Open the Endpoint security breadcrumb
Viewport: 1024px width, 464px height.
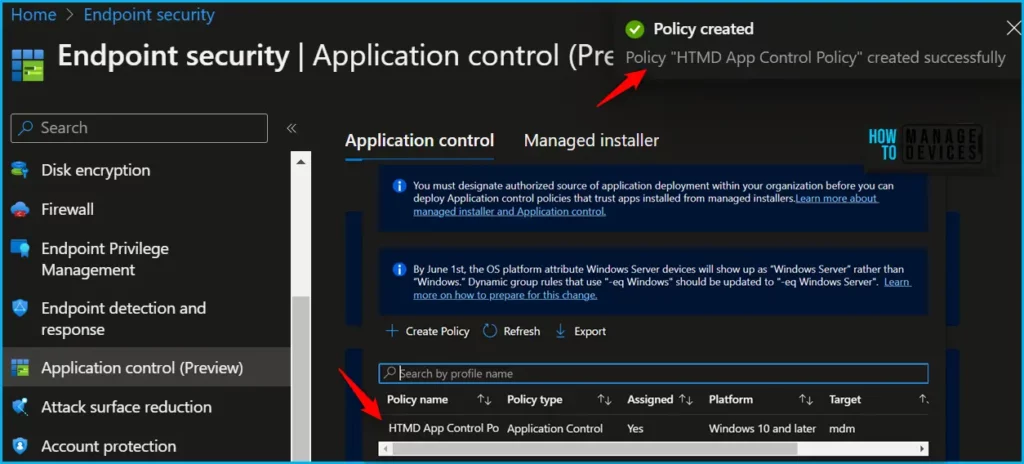pos(149,15)
